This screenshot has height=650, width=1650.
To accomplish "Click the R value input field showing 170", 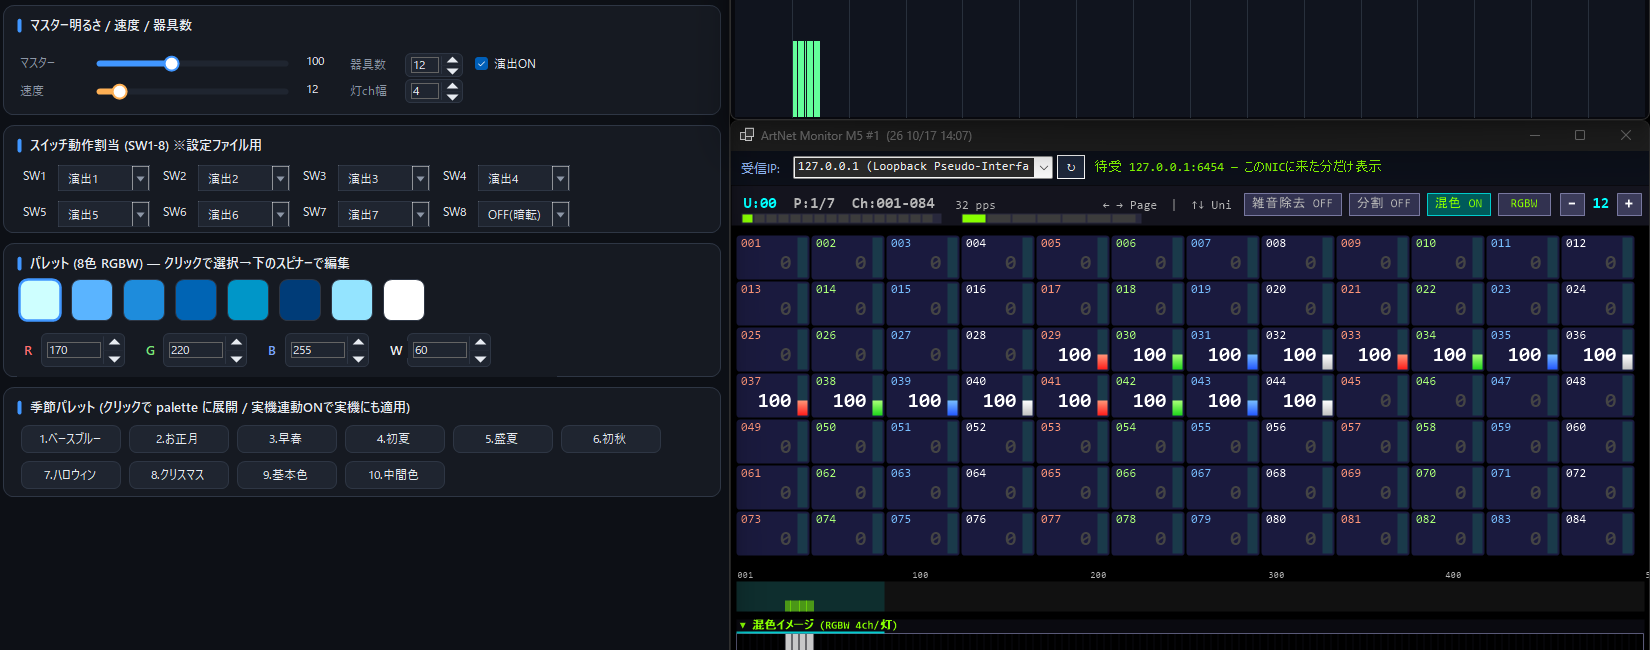I will click(74, 350).
